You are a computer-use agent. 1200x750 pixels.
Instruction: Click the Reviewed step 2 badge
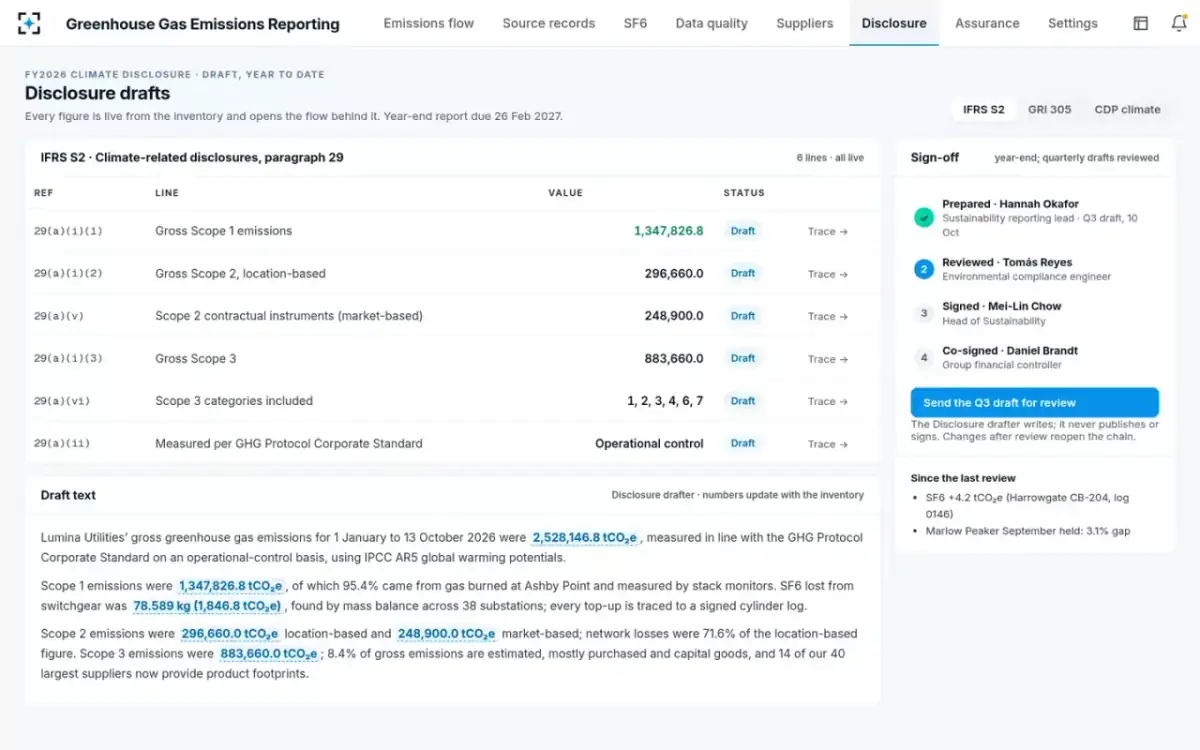[x=924, y=269]
